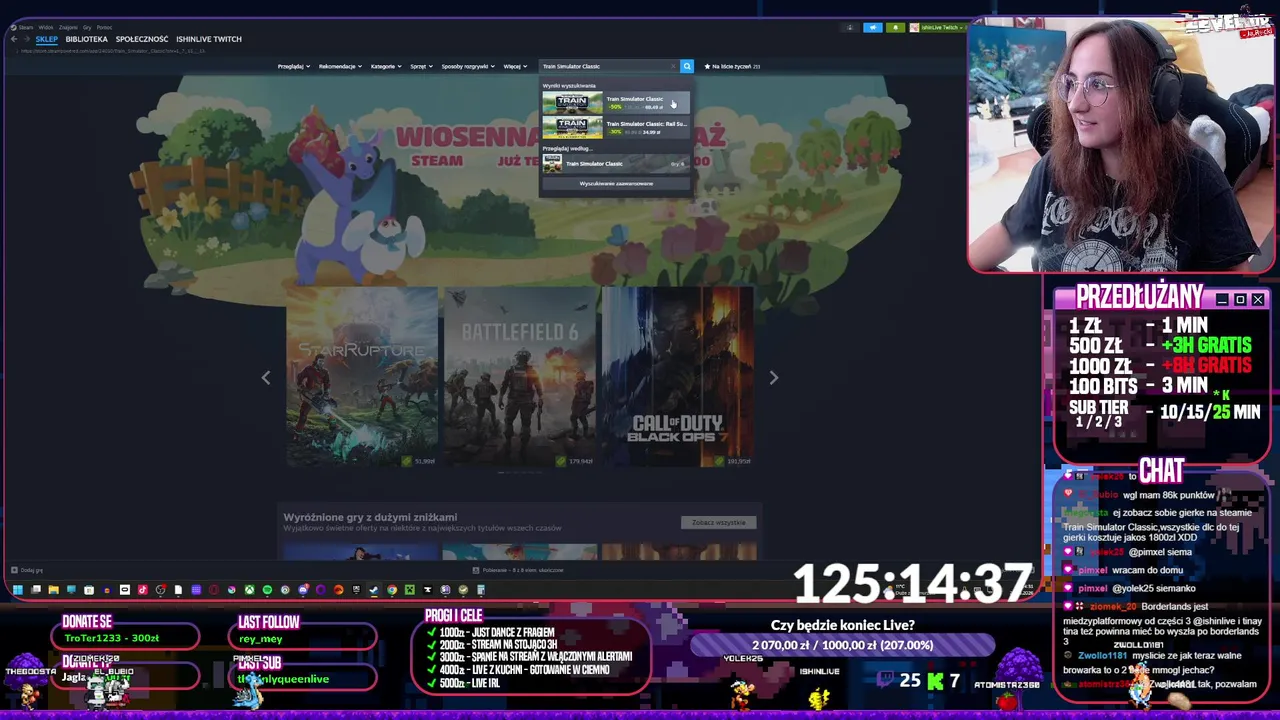
Task: Open Na liście życzeń wishlist link
Action: click(x=732, y=66)
